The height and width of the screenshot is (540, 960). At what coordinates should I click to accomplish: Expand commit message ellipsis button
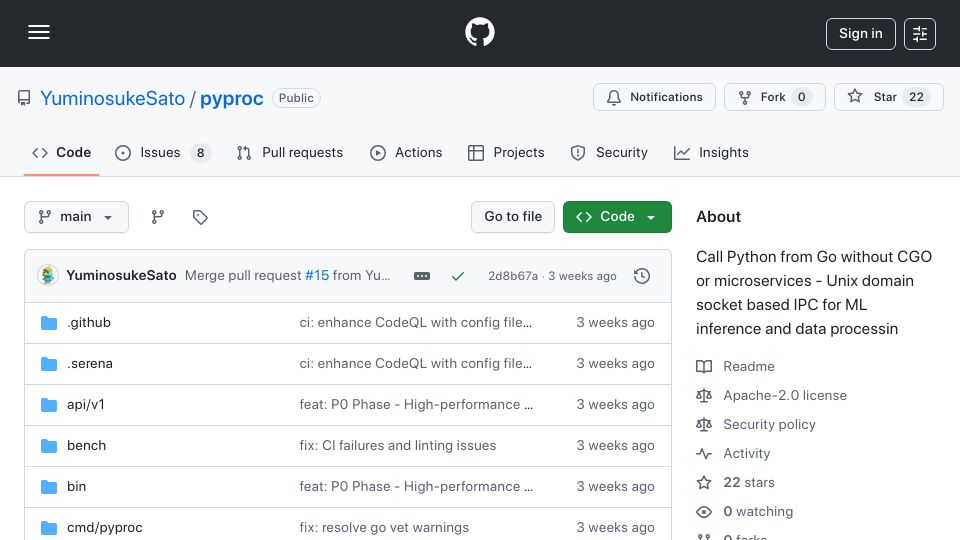click(x=422, y=276)
